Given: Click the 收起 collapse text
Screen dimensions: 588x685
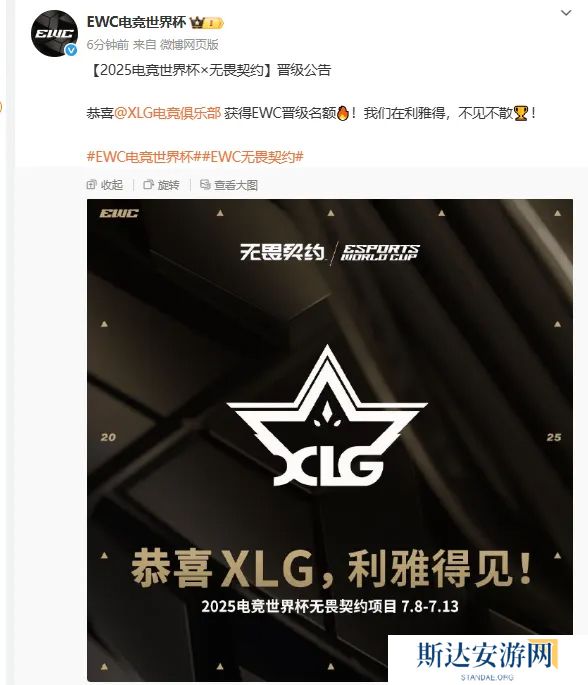Looking at the screenshot, I should 112,185.
